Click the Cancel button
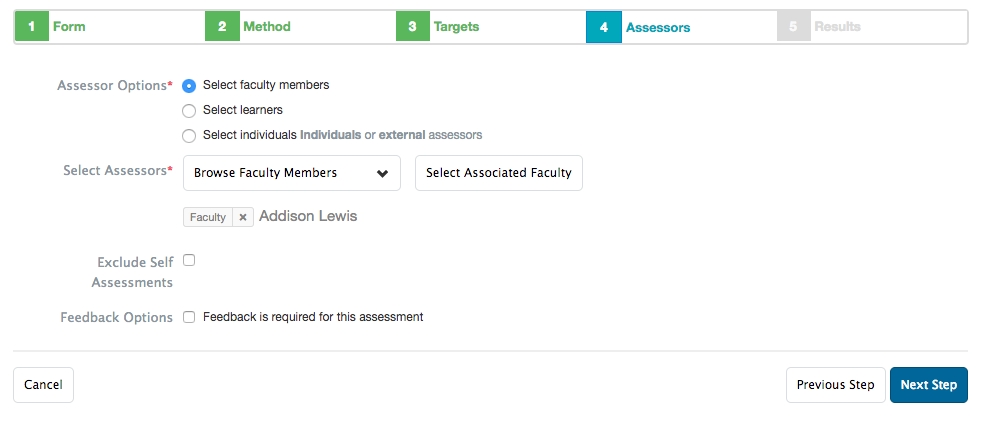 pyautogui.click(x=43, y=385)
